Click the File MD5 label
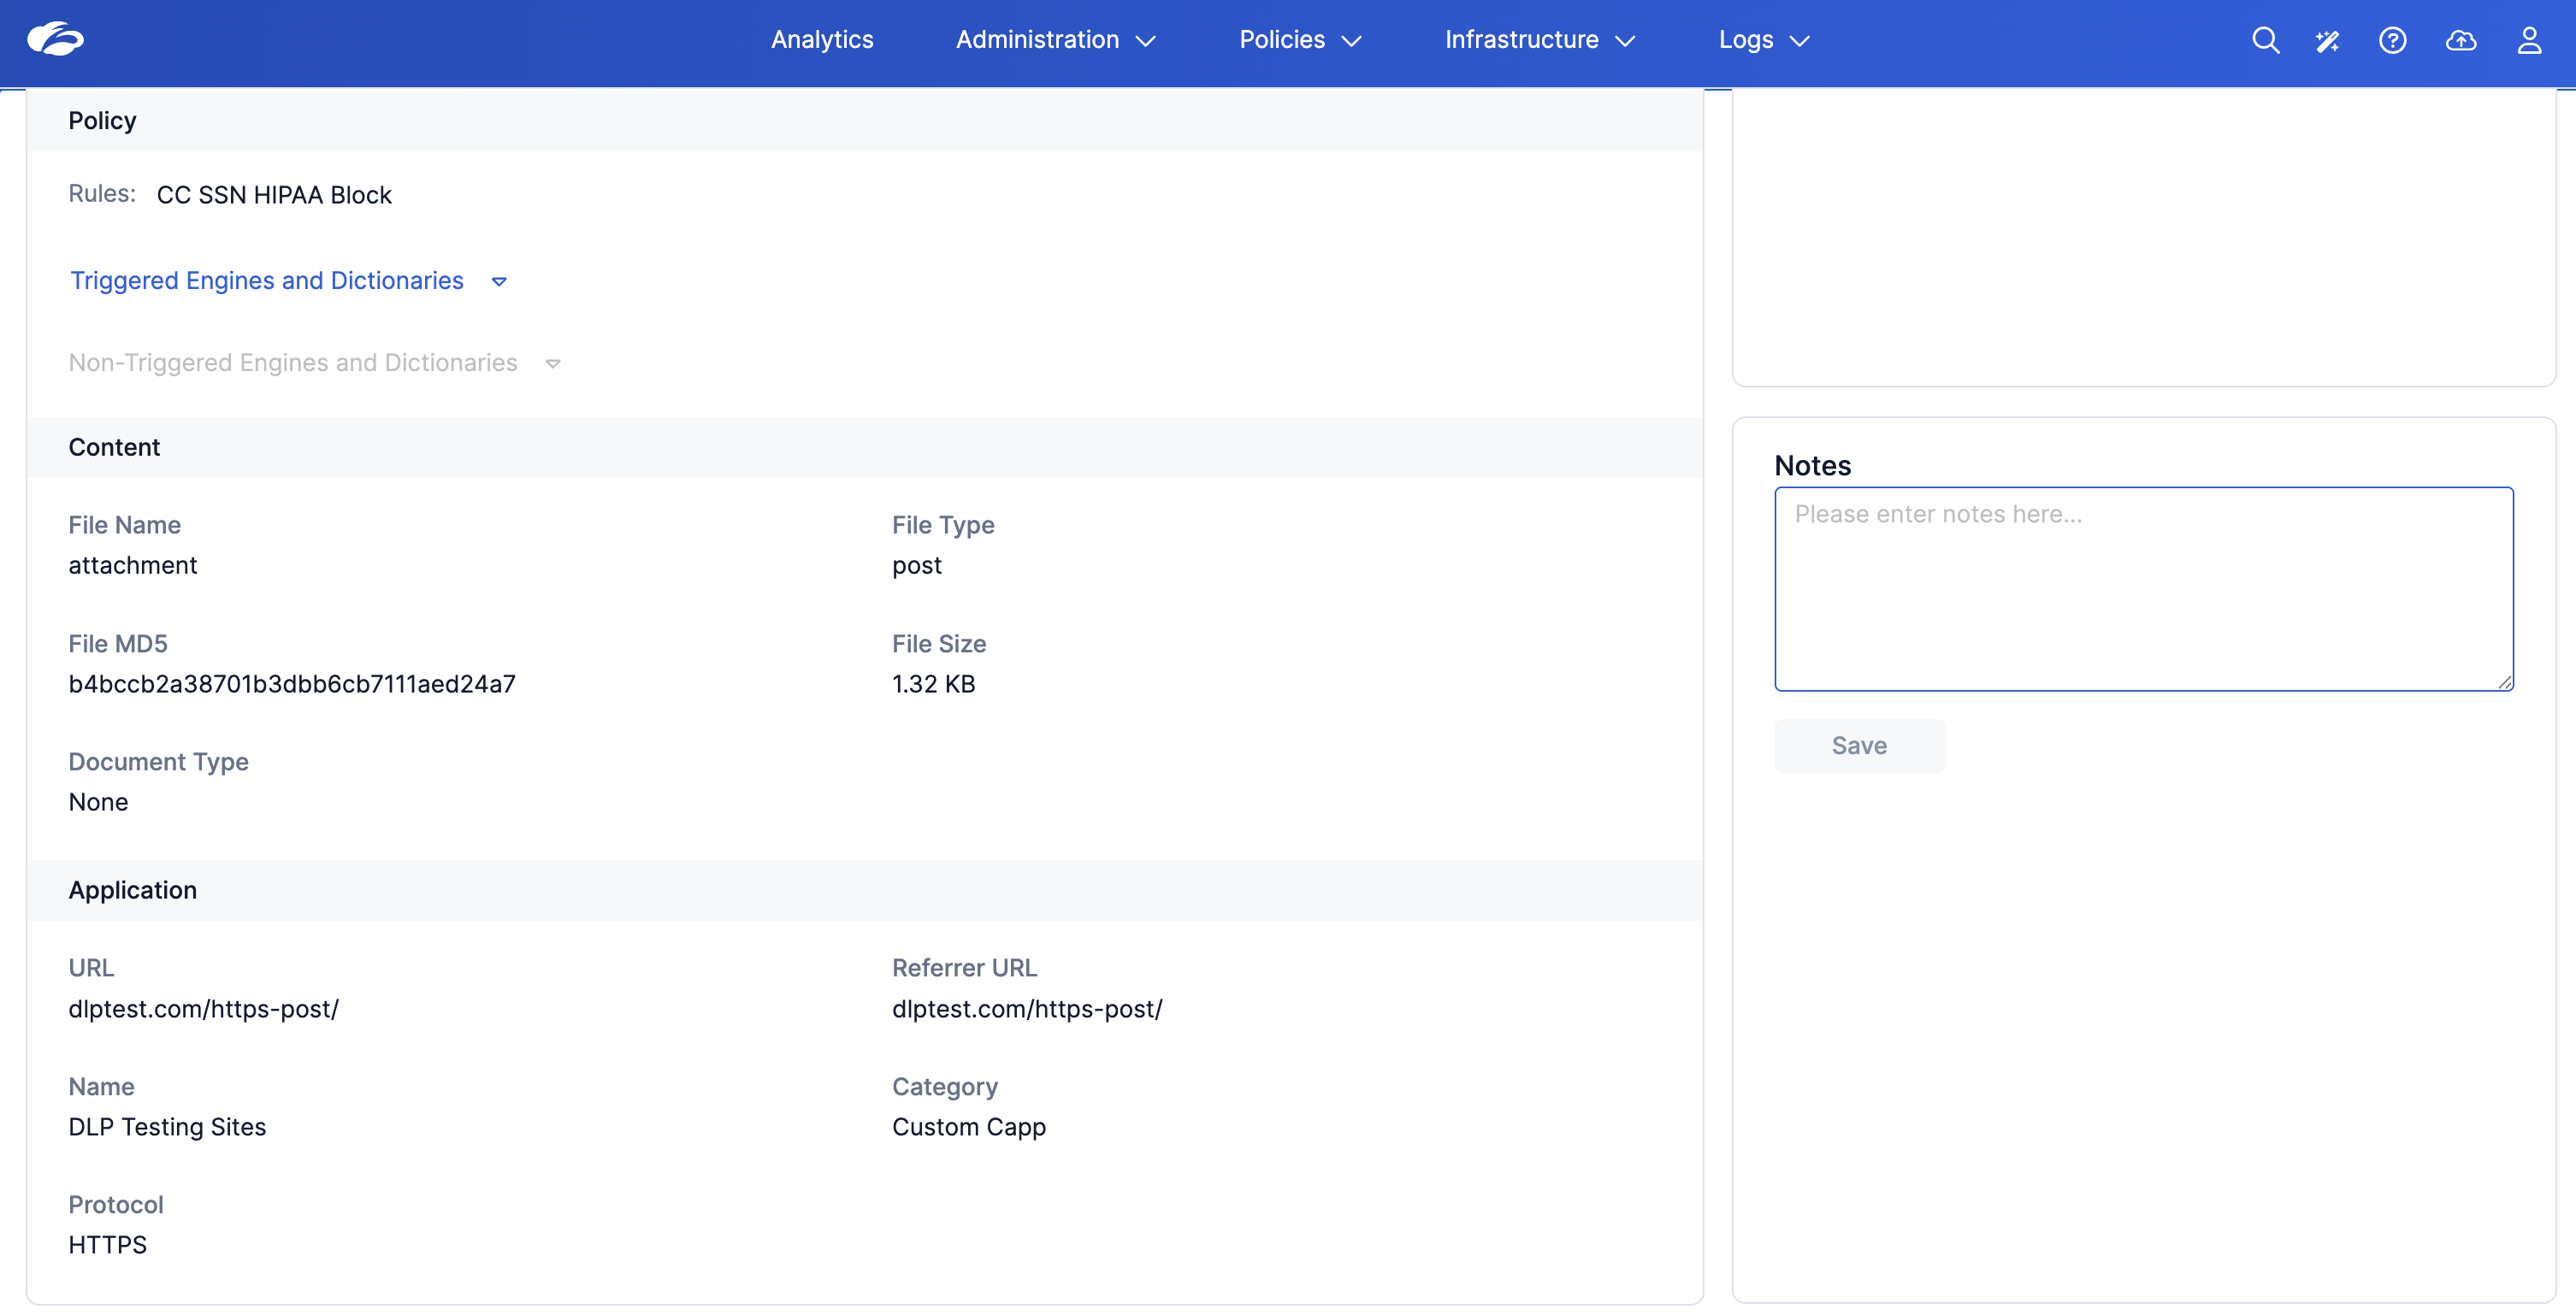The height and width of the screenshot is (1315, 2576). coord(118,644)
